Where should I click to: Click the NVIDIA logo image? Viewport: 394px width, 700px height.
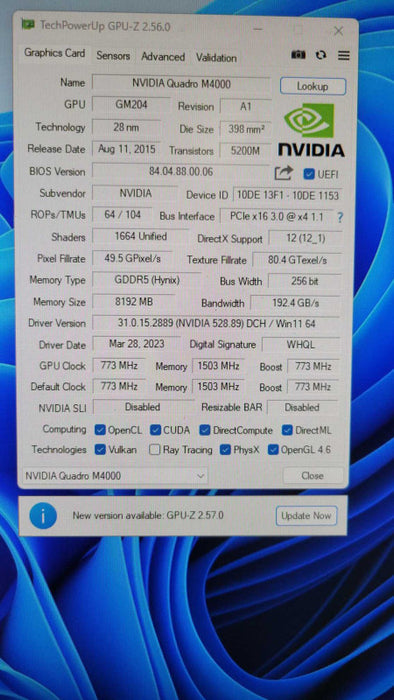311,129
